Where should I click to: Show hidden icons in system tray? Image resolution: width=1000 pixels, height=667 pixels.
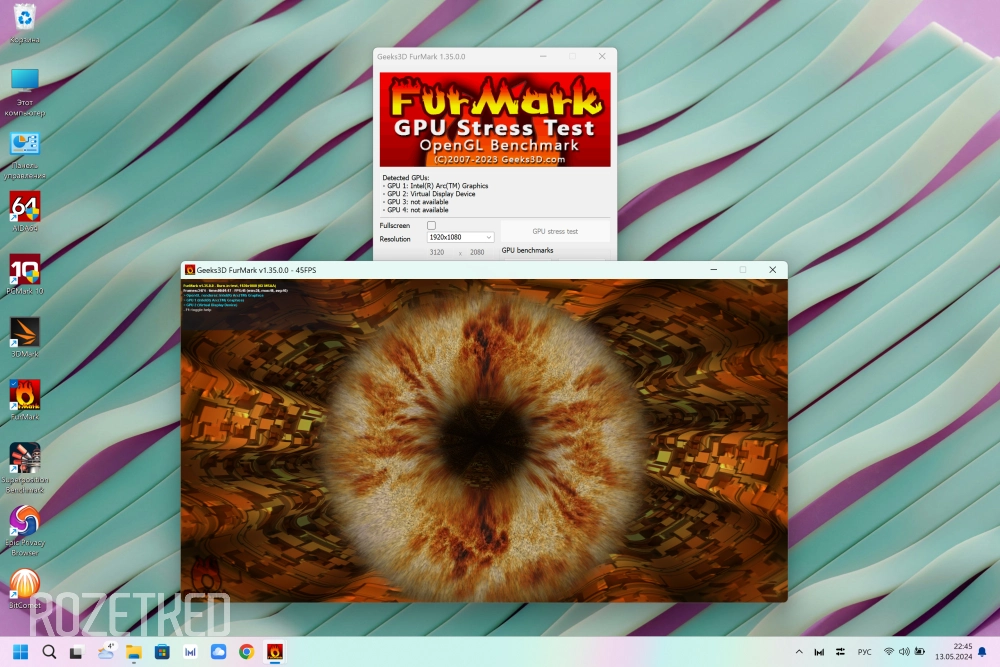pyautogui.click(x=798, y=652)
